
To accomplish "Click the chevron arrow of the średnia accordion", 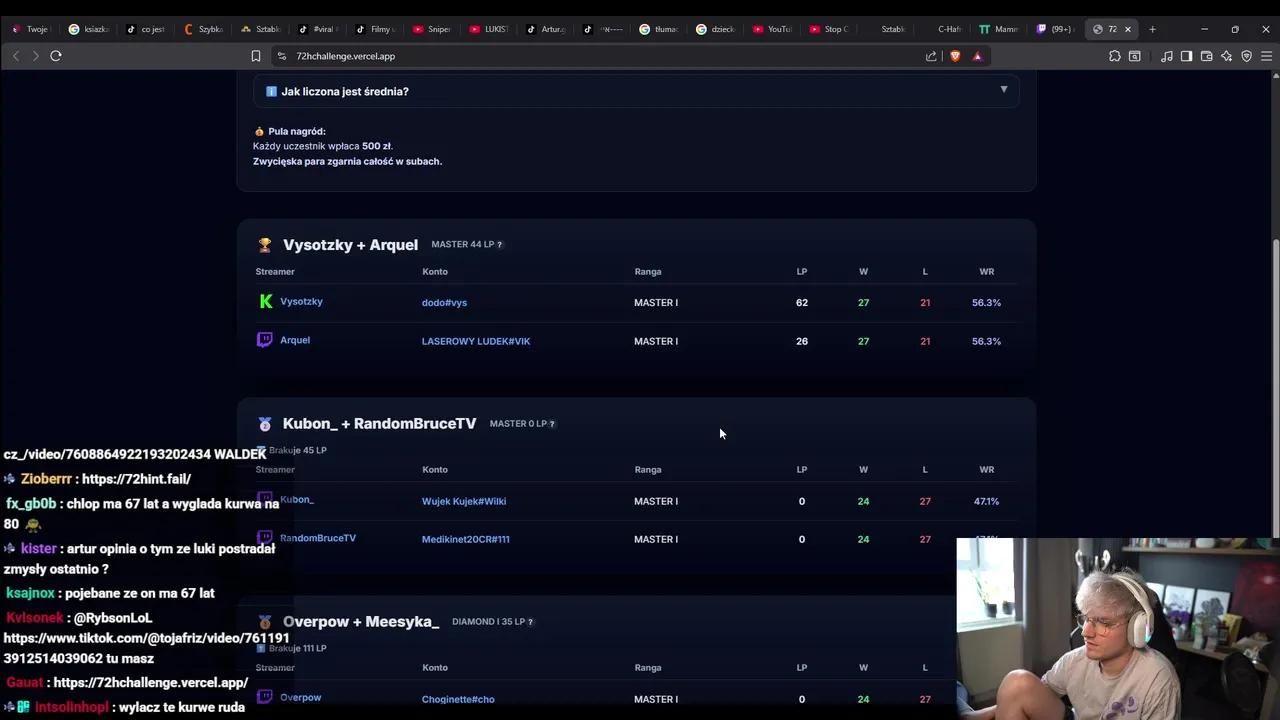I will 1004,90.
